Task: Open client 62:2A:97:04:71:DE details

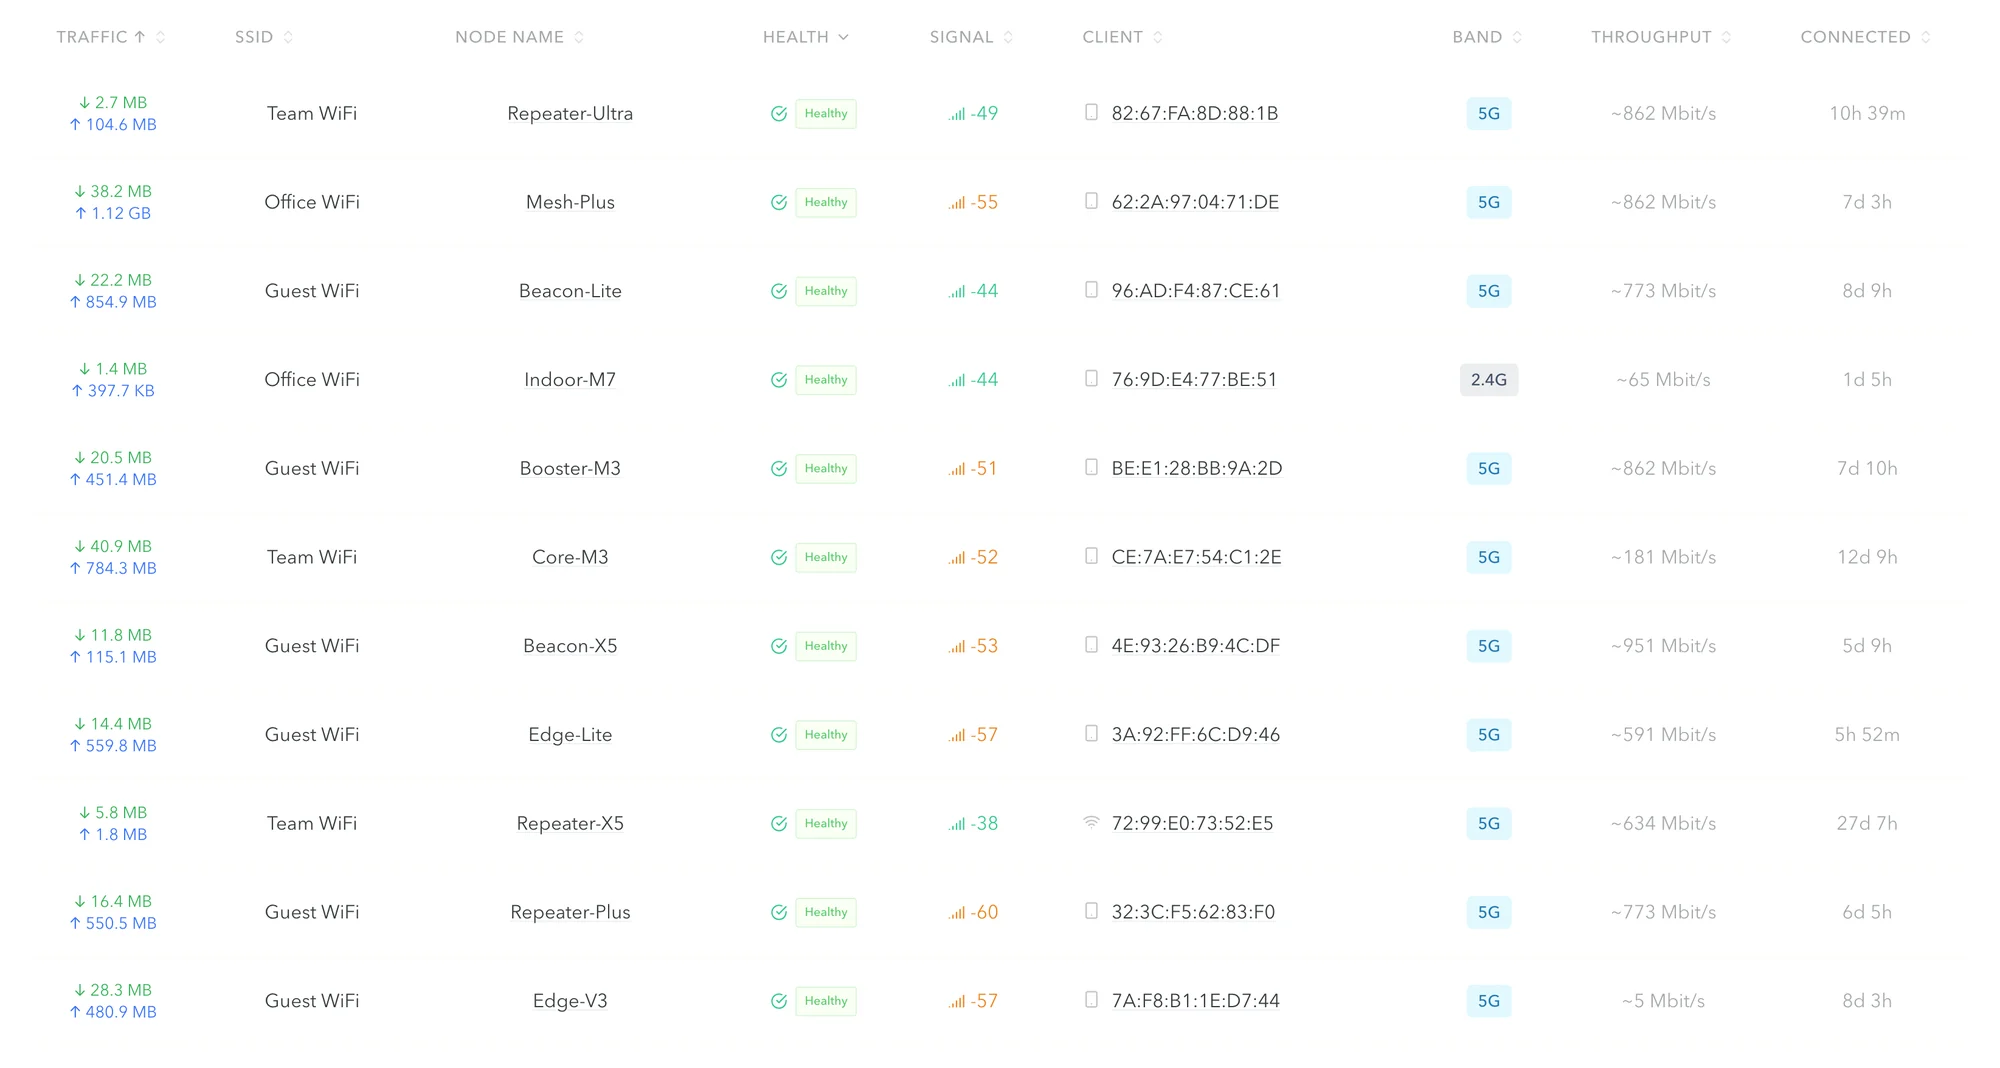Action: 1195,202
